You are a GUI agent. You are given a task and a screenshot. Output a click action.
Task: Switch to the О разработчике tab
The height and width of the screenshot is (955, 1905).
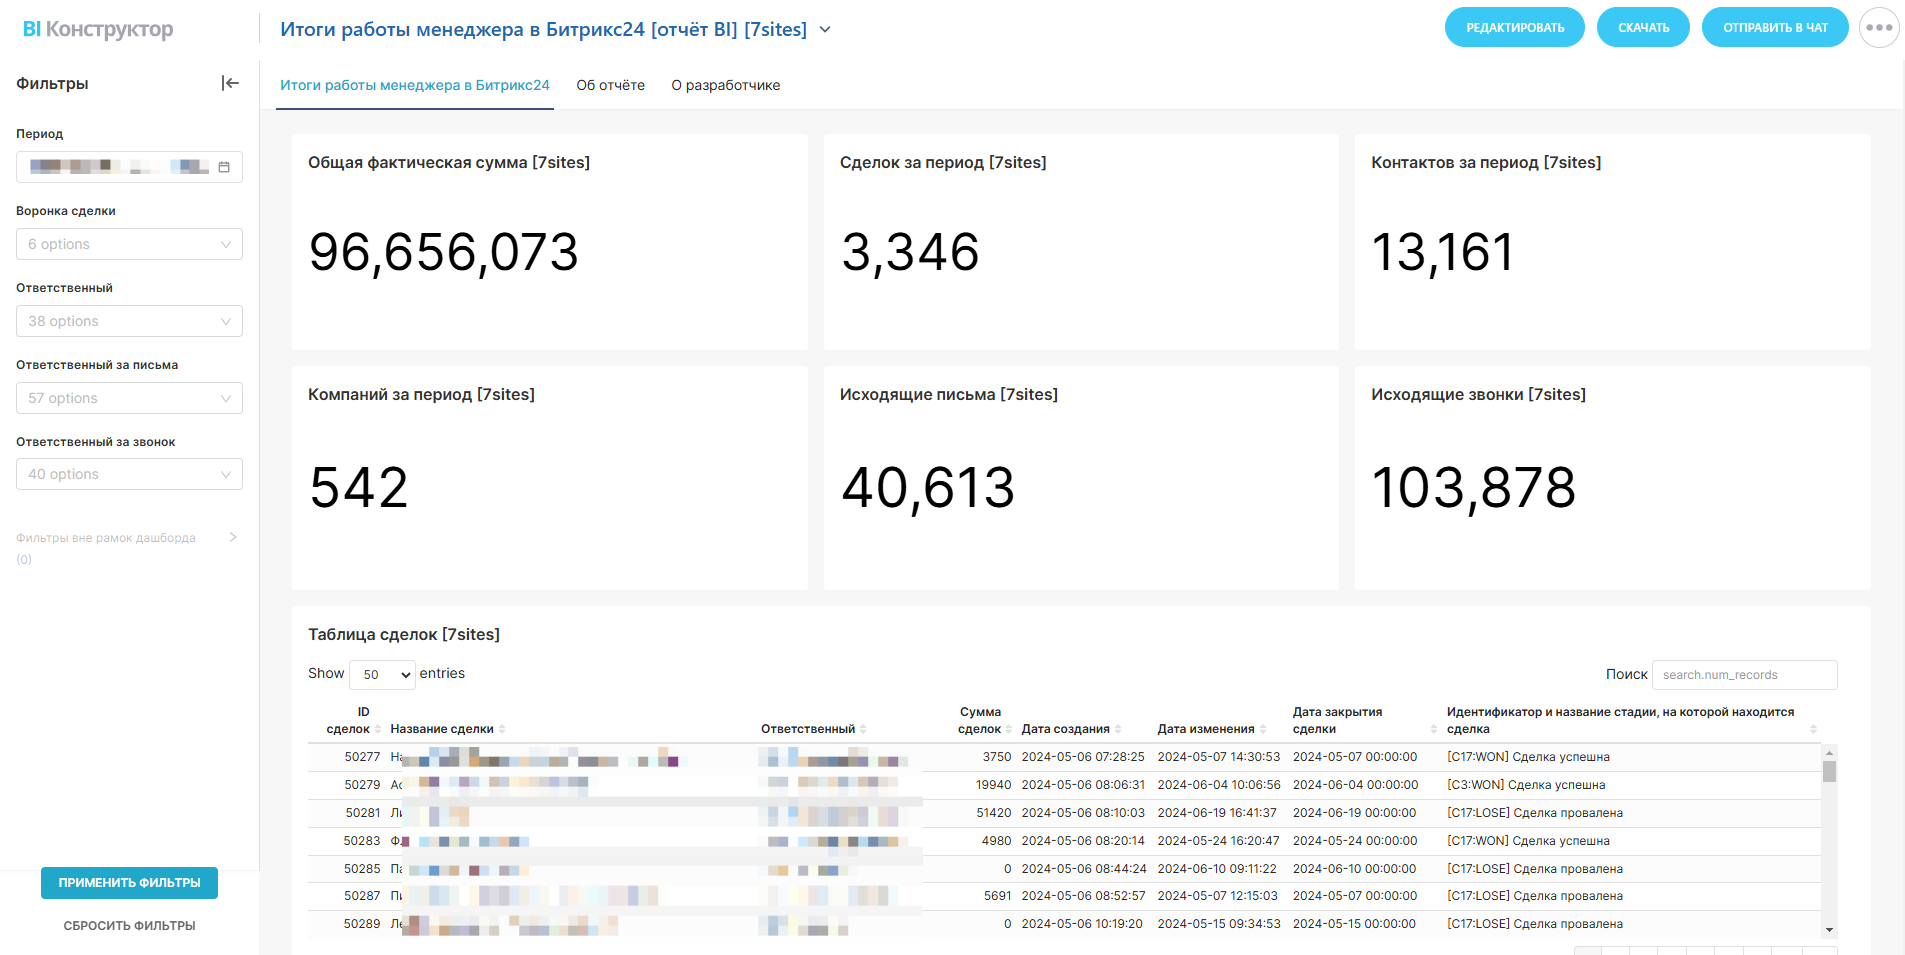pyautogui.click(x=725, y=85)
